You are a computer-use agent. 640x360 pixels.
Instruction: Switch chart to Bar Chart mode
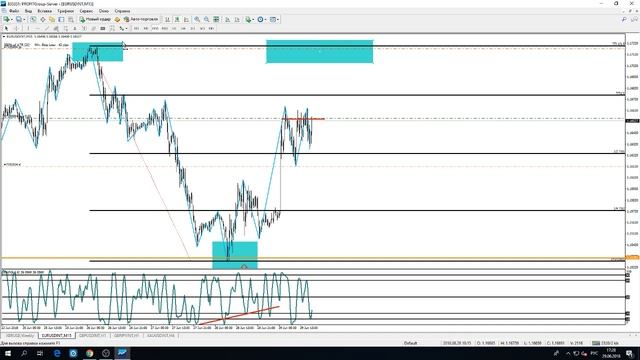pyautogui.click(x=167, y=19)
